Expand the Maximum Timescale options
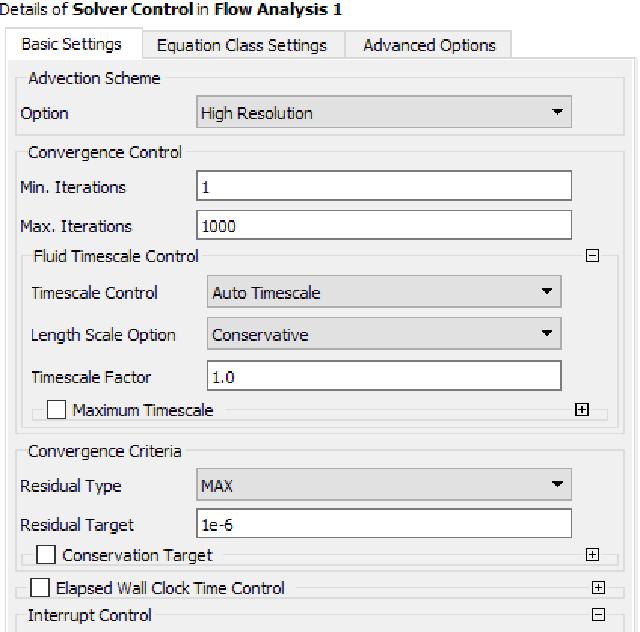 [x=582, y=409]
